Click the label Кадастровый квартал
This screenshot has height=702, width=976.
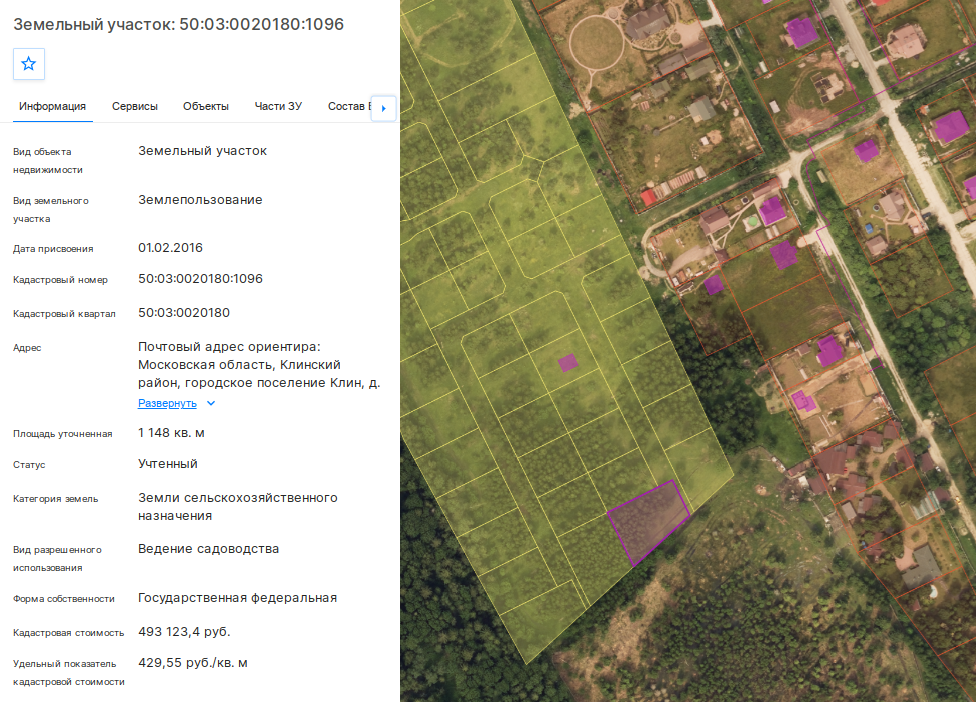64,314
